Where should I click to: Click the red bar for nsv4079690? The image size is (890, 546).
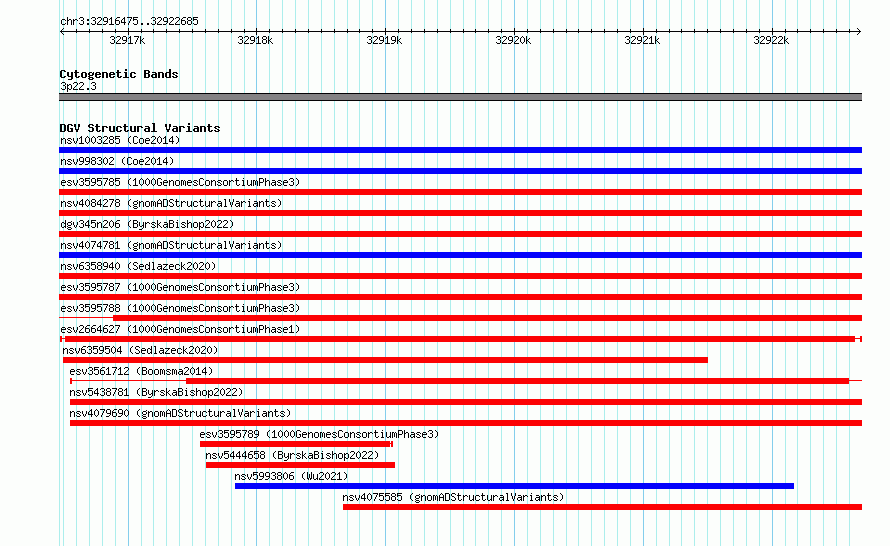466,423
